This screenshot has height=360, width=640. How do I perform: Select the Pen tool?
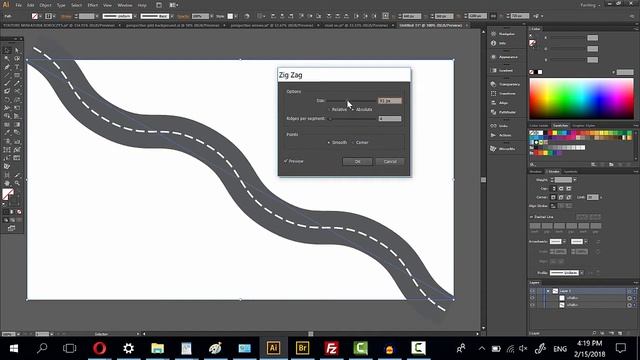pyautogui.click(x=7, y=67)
